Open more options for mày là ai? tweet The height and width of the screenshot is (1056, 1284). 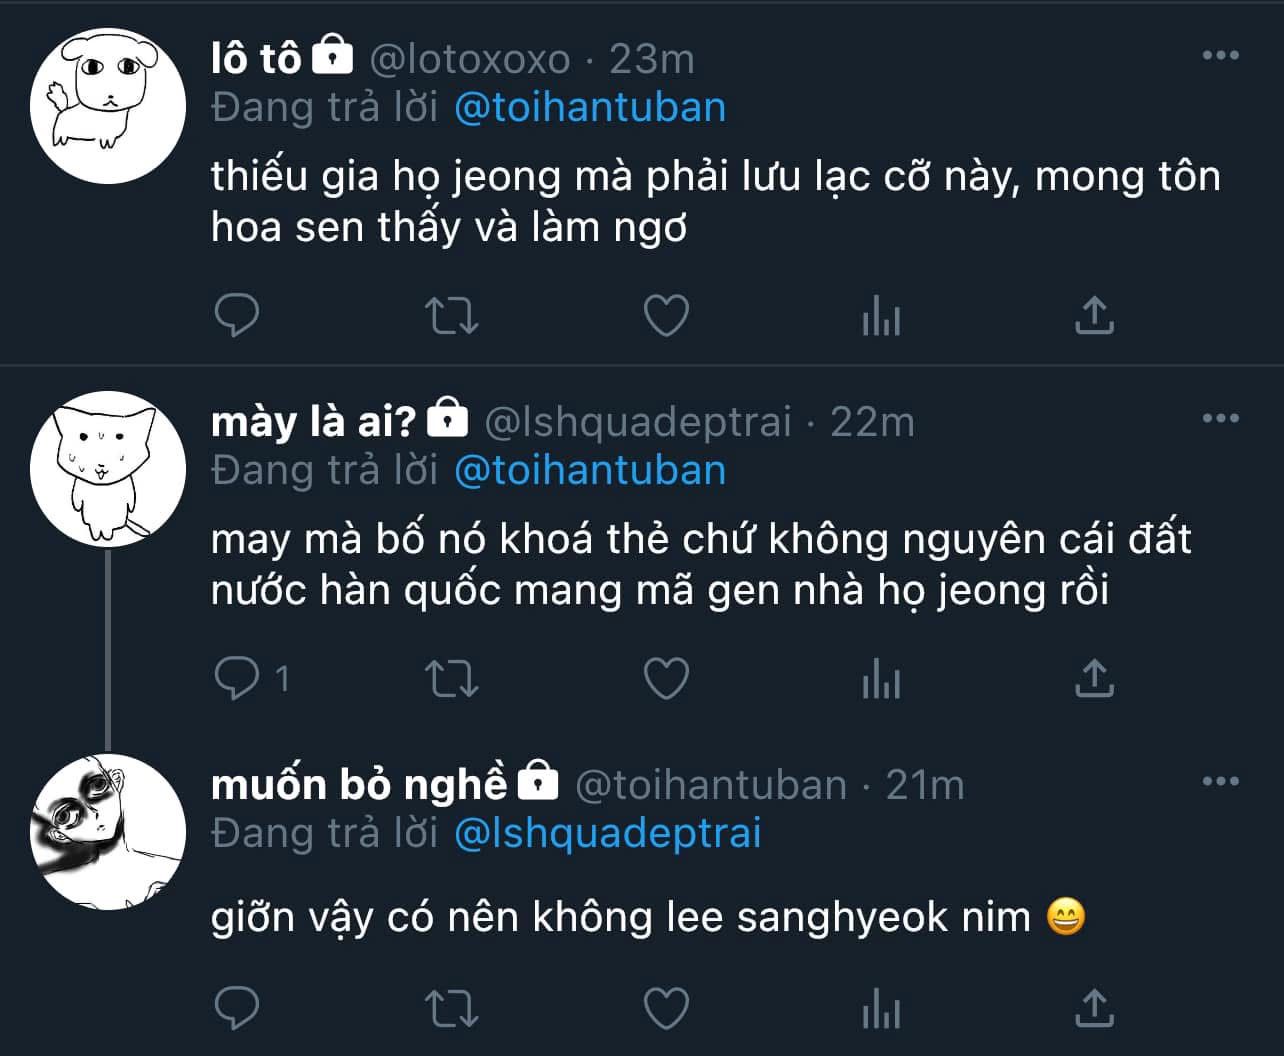coord(1220,419)
